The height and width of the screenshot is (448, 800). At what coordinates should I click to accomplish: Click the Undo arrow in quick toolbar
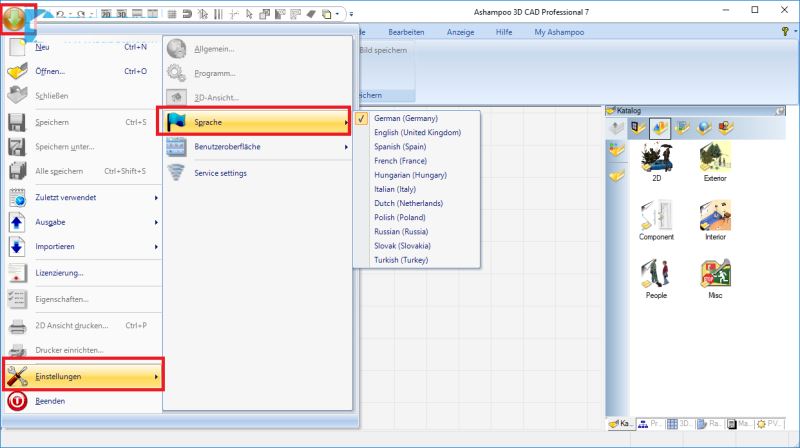tap(60, 14)
